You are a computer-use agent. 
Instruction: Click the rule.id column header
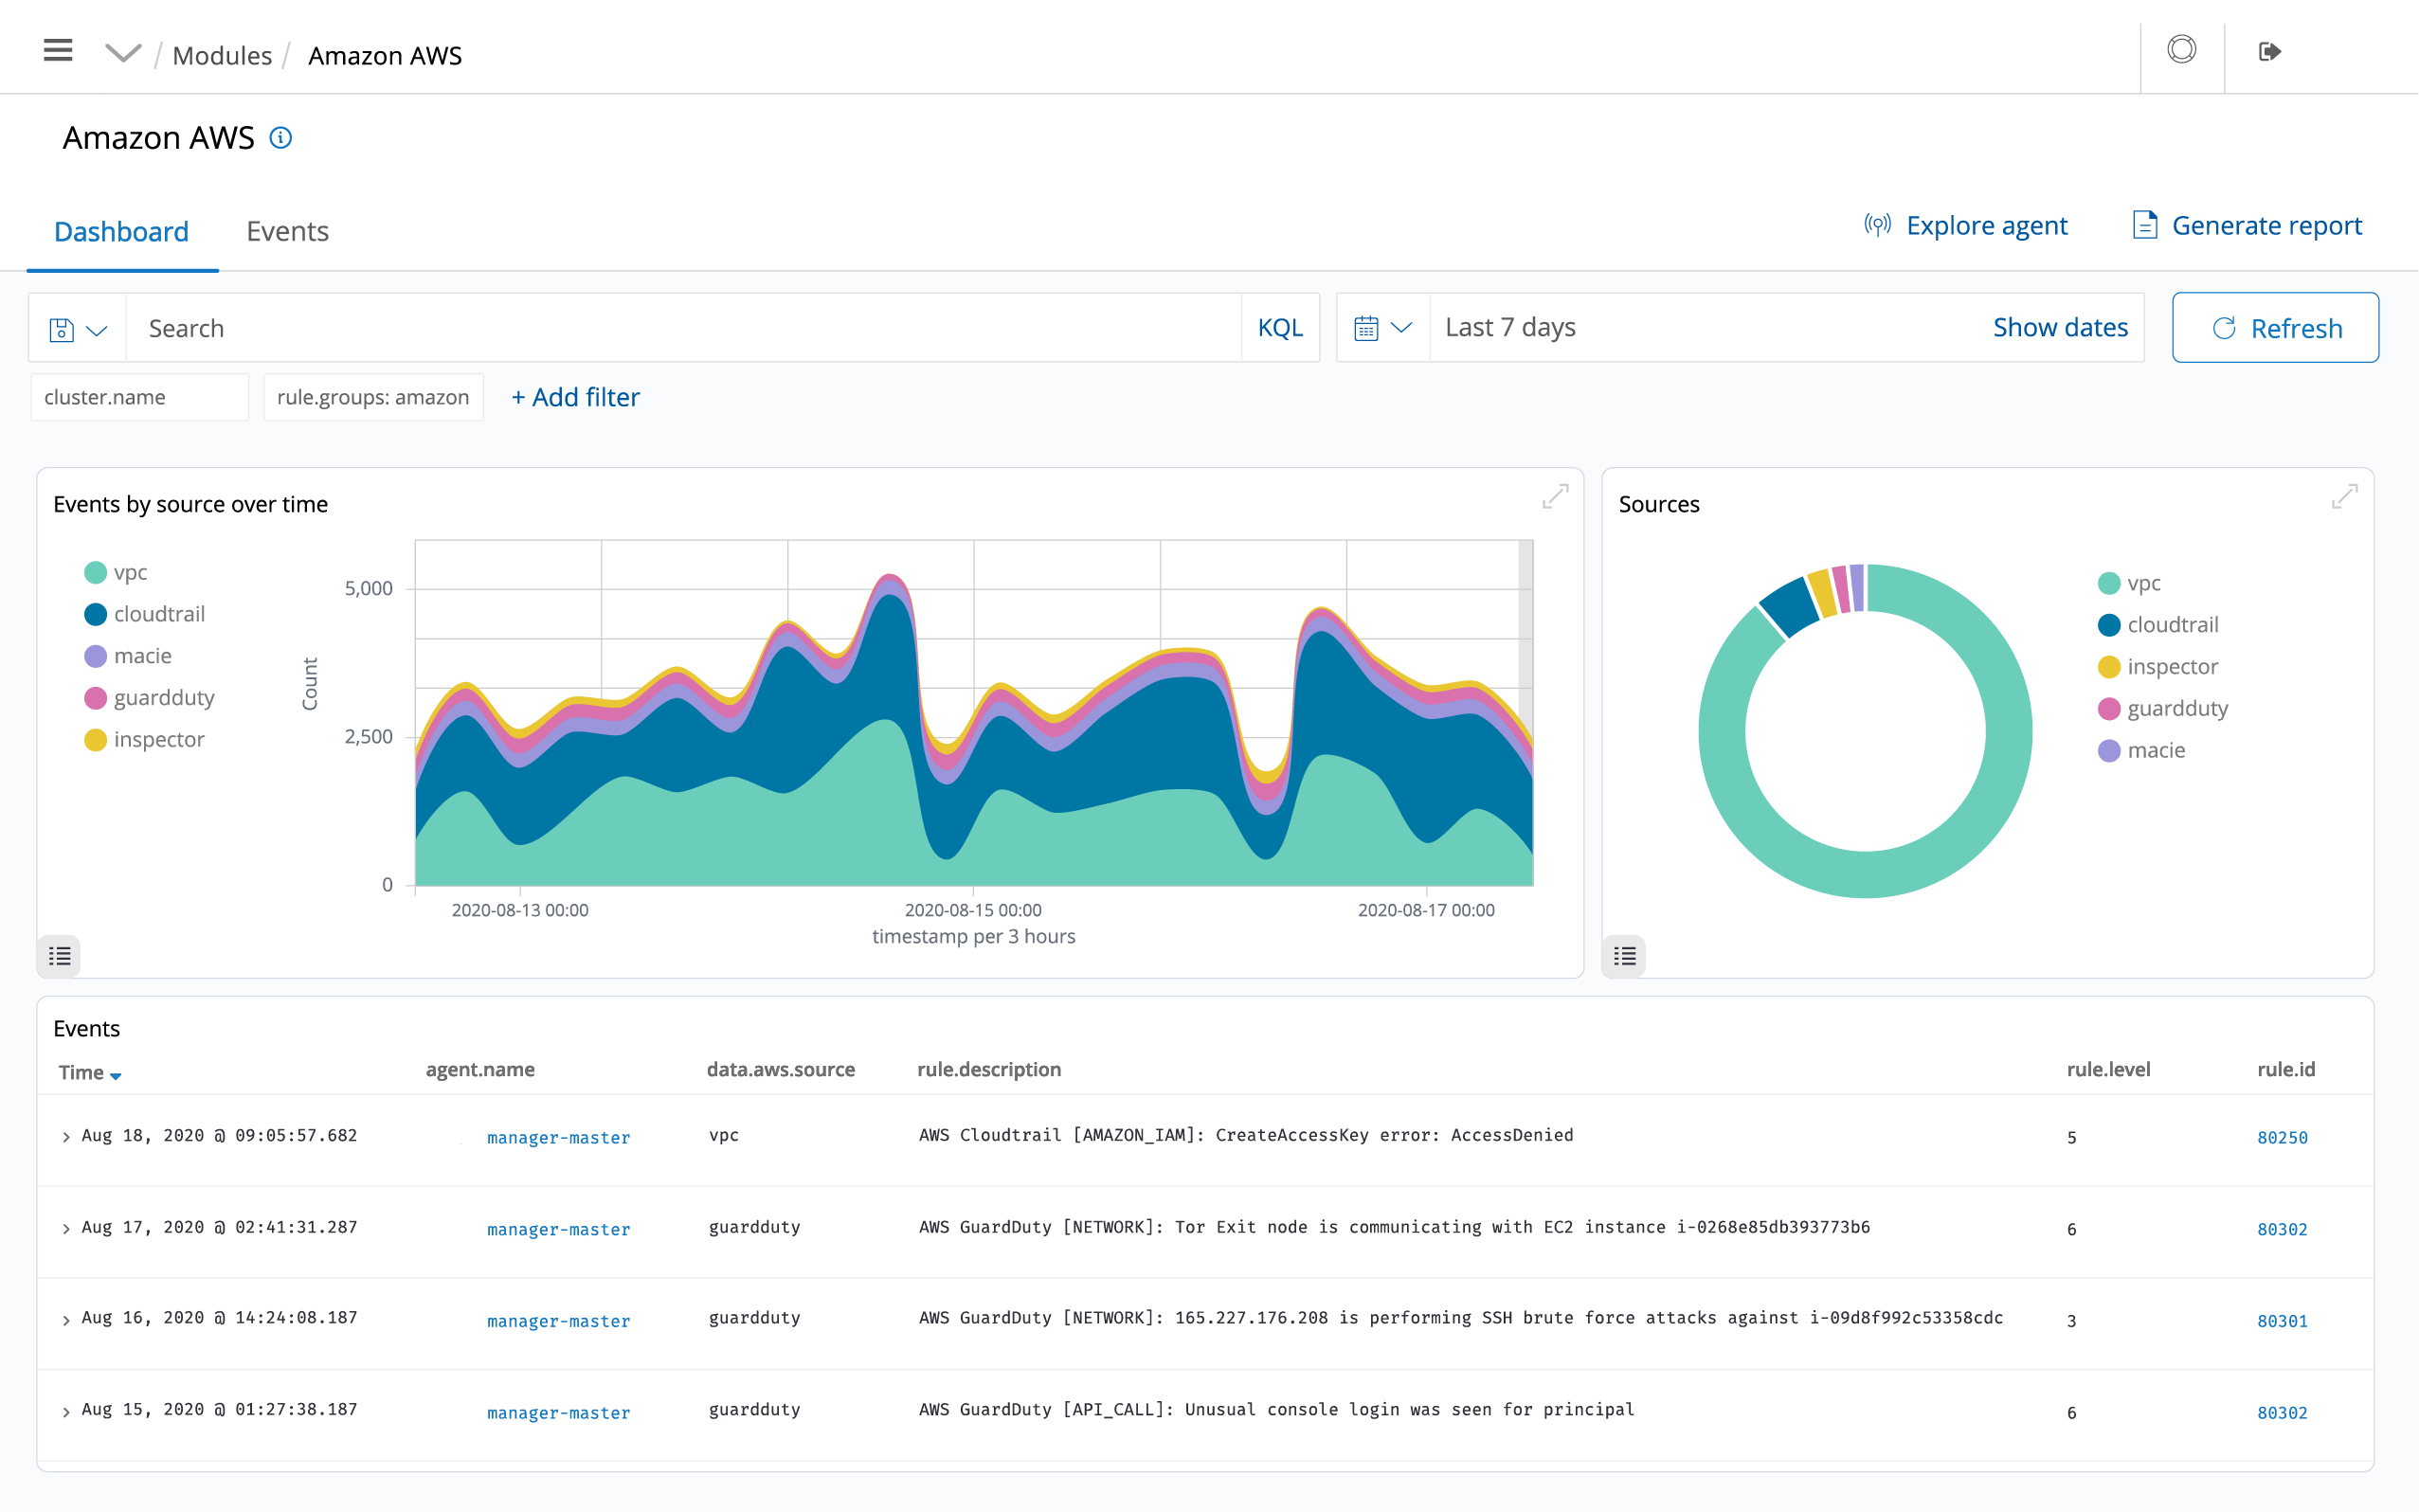click(x=2286, y=1069)
